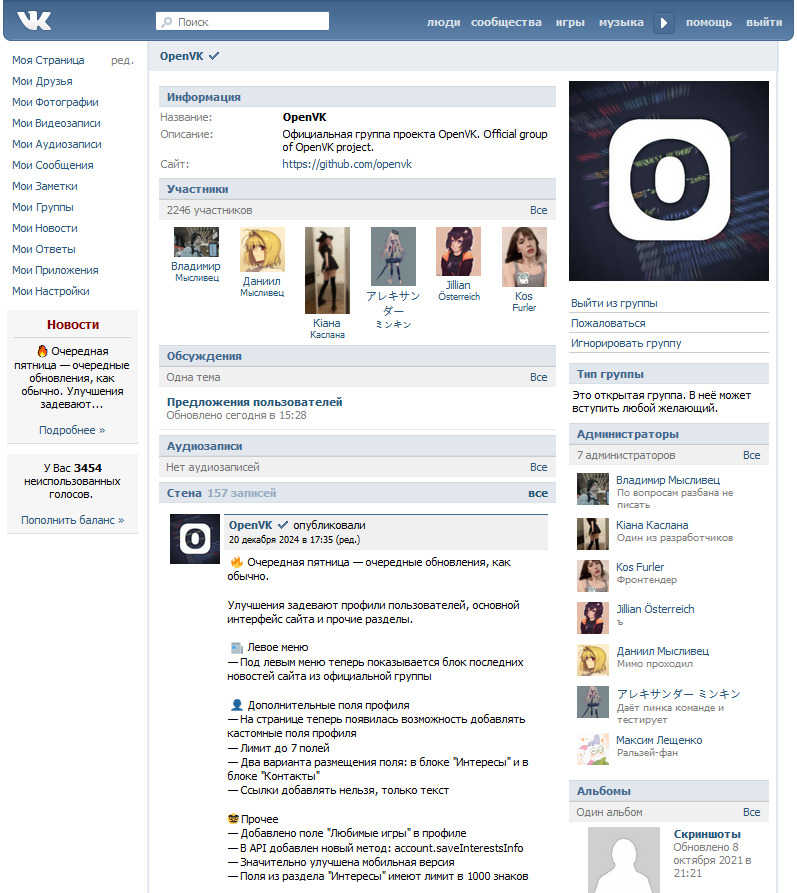797x893 pixels.
Task: Go to Моя Страница
Action: click(48, 60)
